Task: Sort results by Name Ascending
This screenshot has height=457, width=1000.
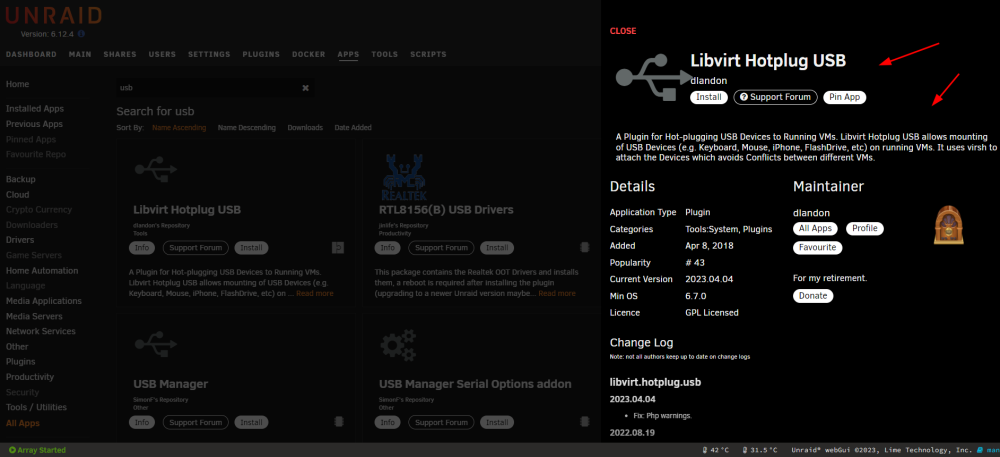Action: point(179,127)
